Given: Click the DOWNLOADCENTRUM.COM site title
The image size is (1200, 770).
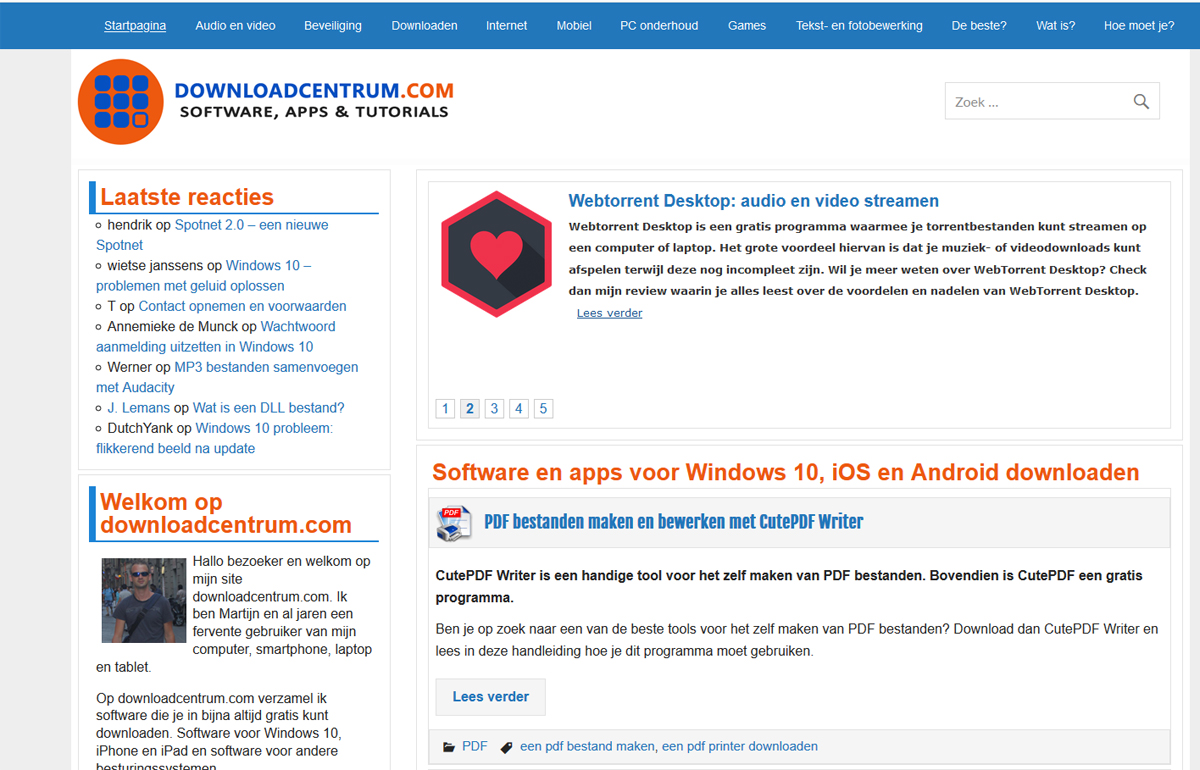Looking at the screenshot, I should [314, 91].
